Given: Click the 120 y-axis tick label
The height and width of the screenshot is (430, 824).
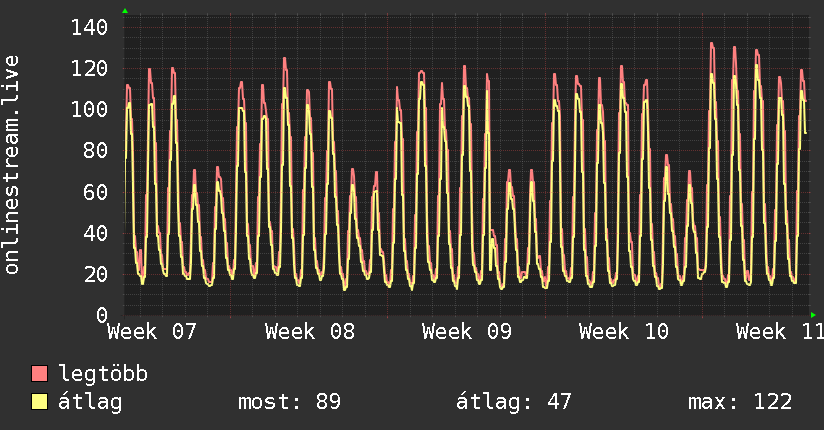Looking at the screenshot, I should coord(89,68).
